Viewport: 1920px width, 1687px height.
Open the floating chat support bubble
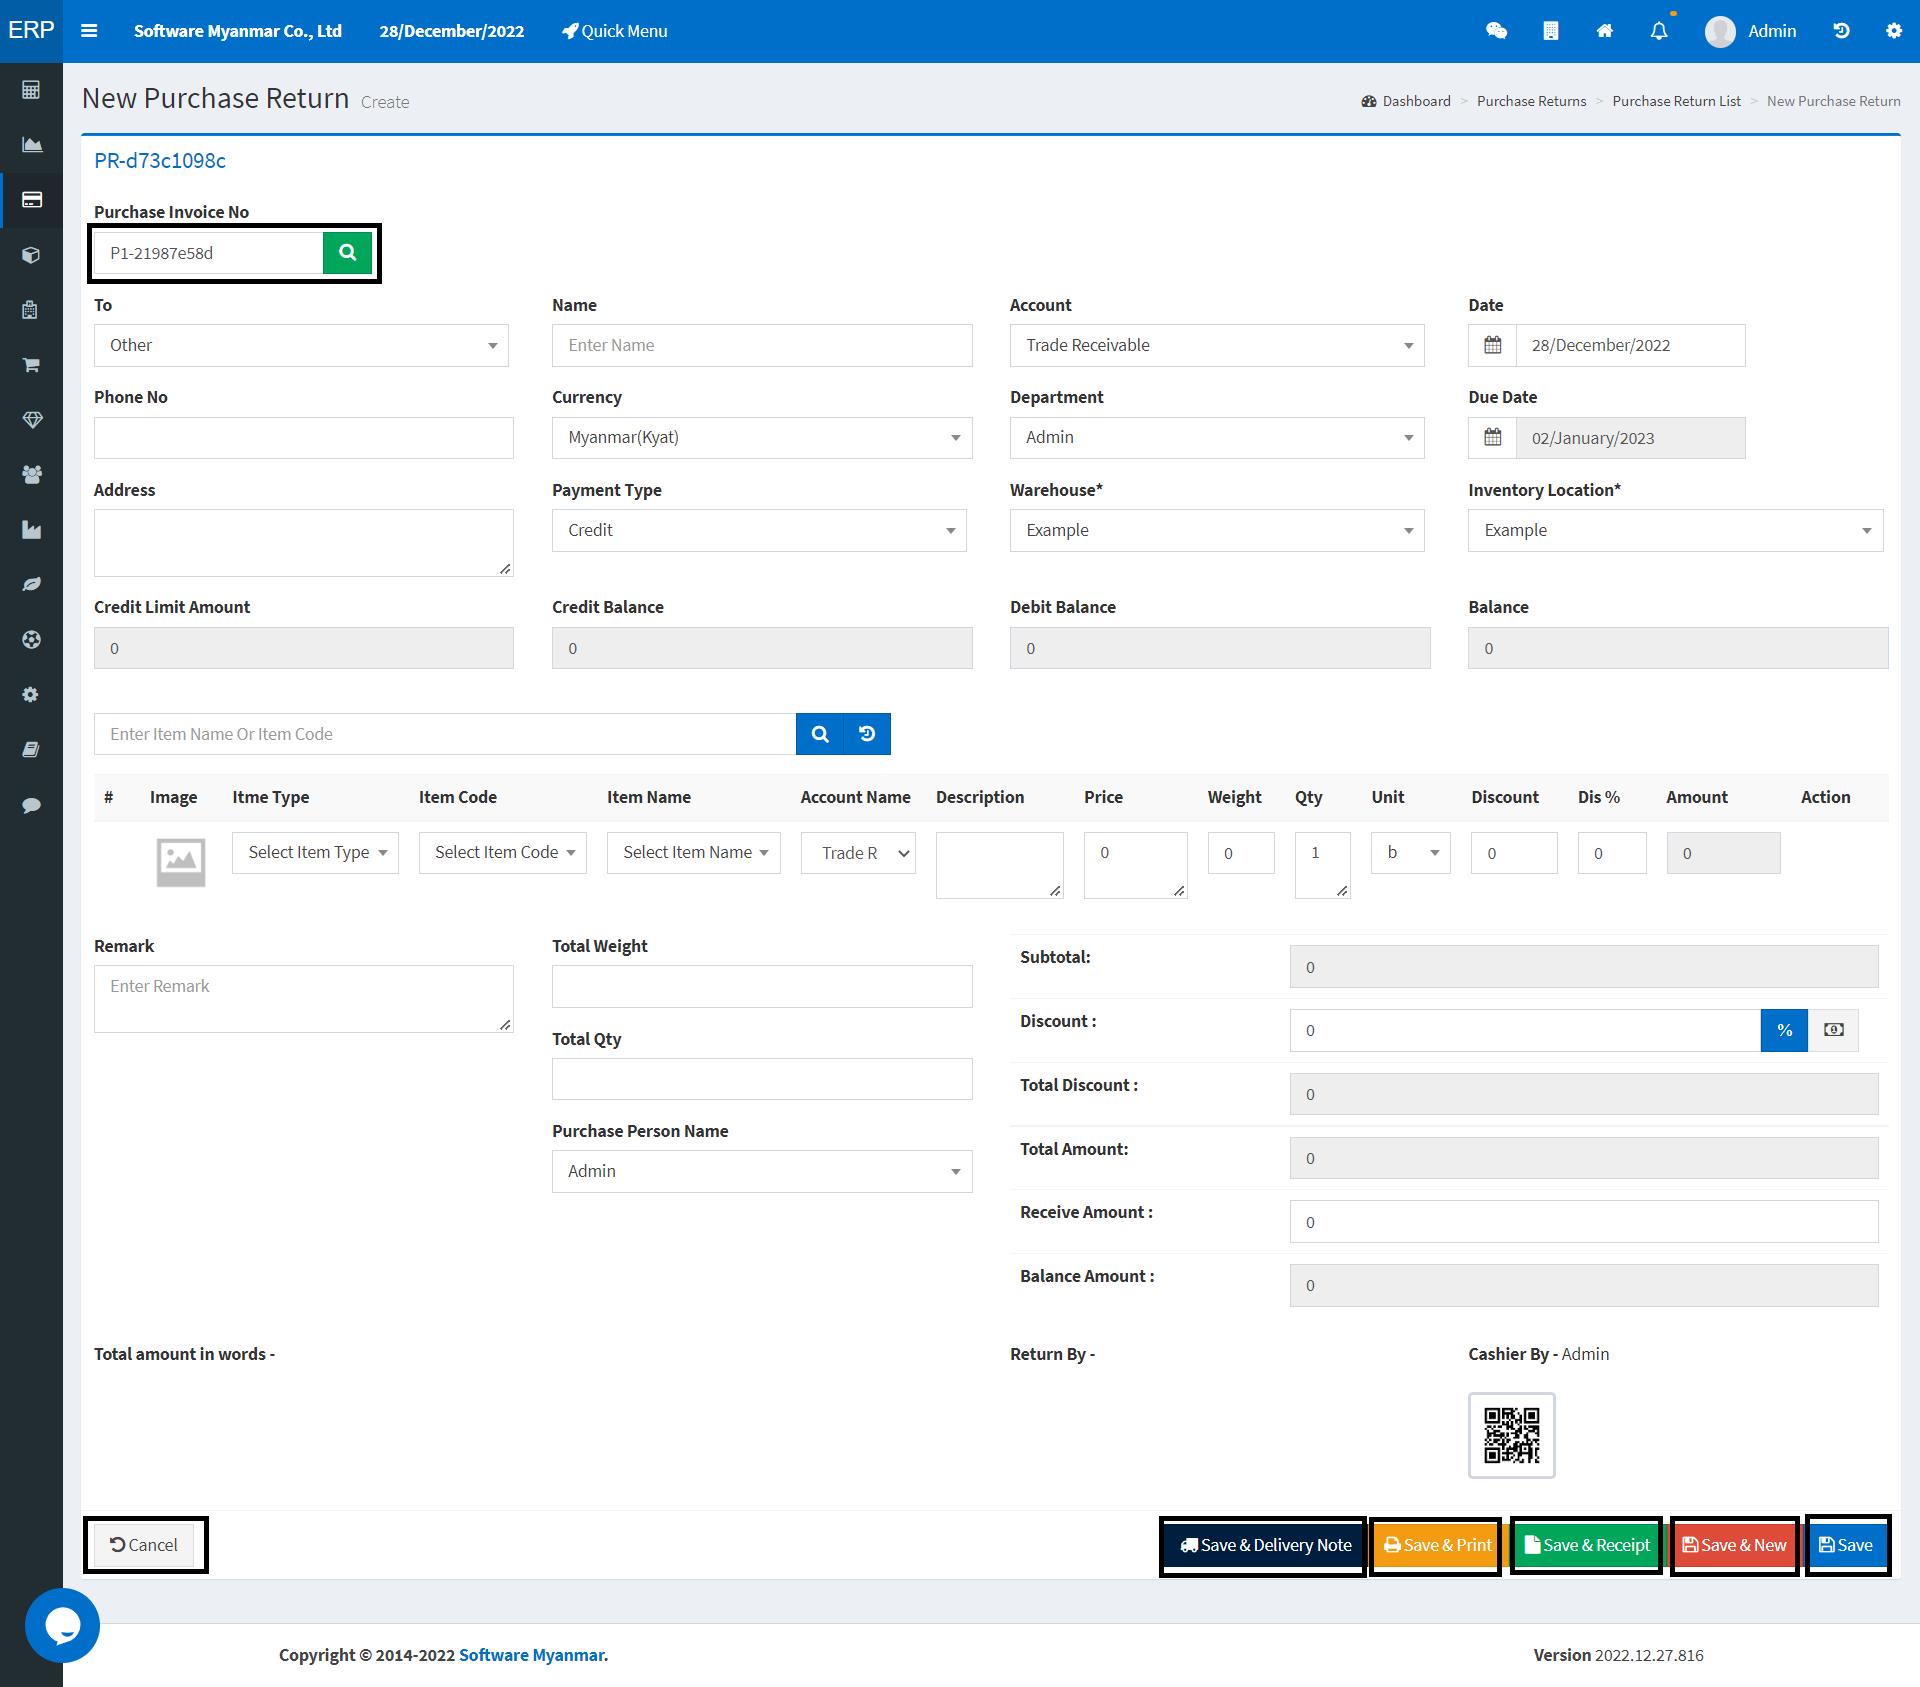pos(62,1625)
